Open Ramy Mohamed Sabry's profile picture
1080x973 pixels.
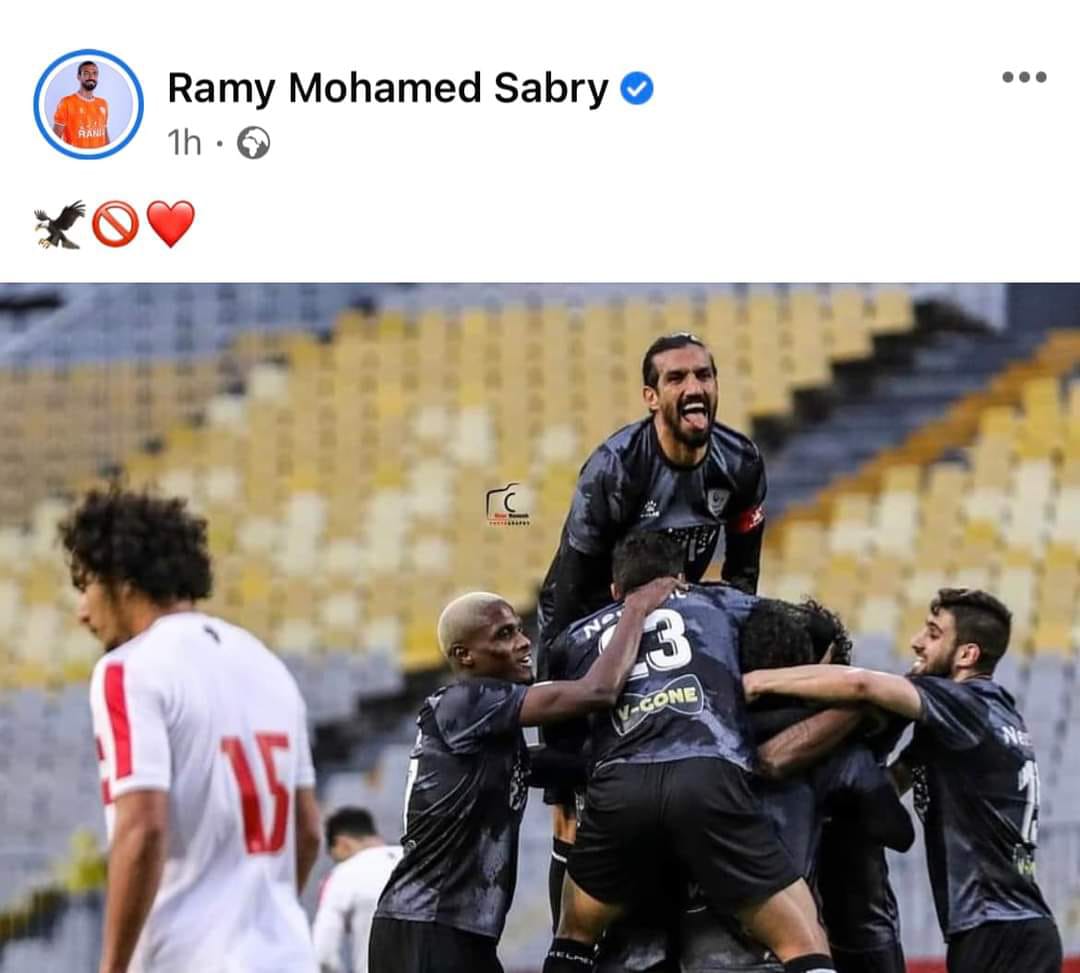(88, 104)
